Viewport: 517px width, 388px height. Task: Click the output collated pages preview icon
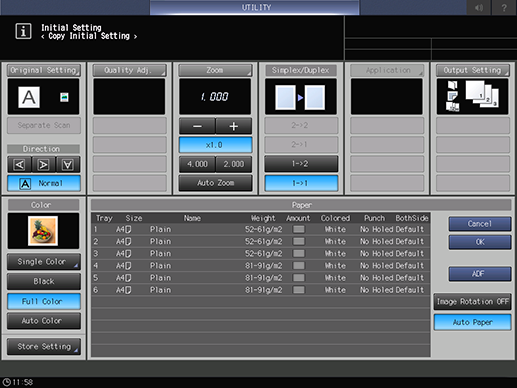[x=482, y=94]
